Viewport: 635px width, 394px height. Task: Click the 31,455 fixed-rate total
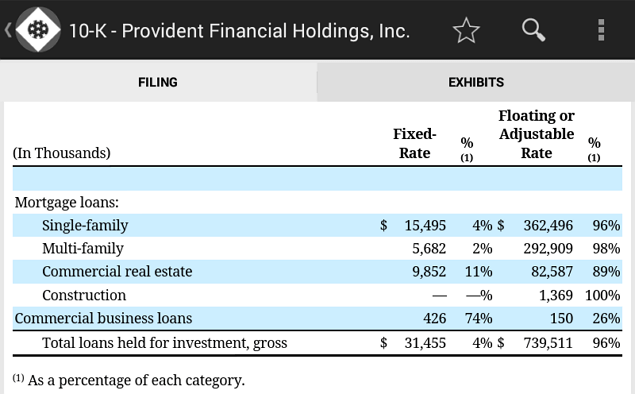coord(425,343)
